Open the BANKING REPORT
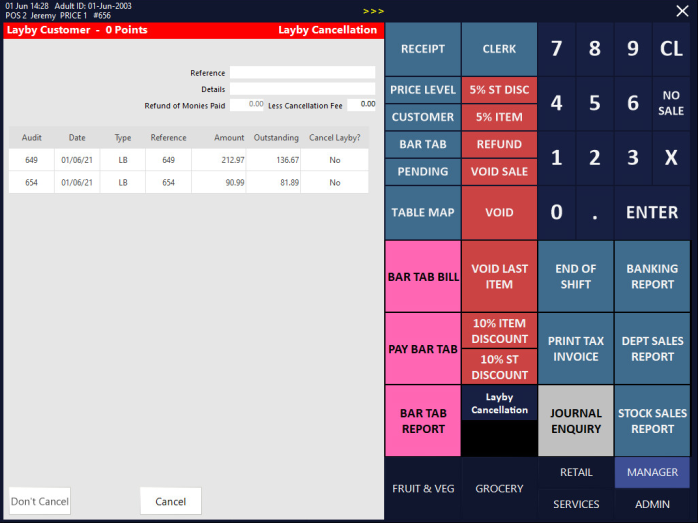The width and height of the screenshot is (698, 523). (652, 276)
